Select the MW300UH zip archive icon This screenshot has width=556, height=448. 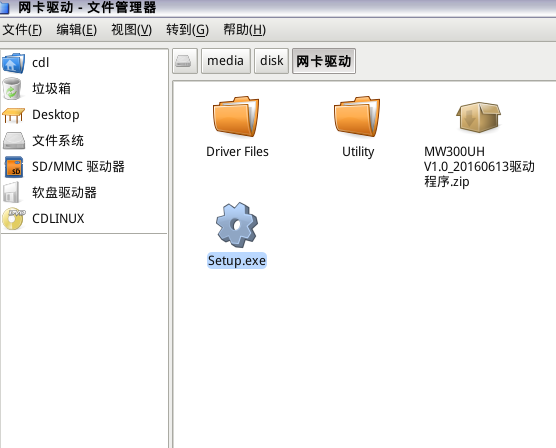tap(478, 117)
